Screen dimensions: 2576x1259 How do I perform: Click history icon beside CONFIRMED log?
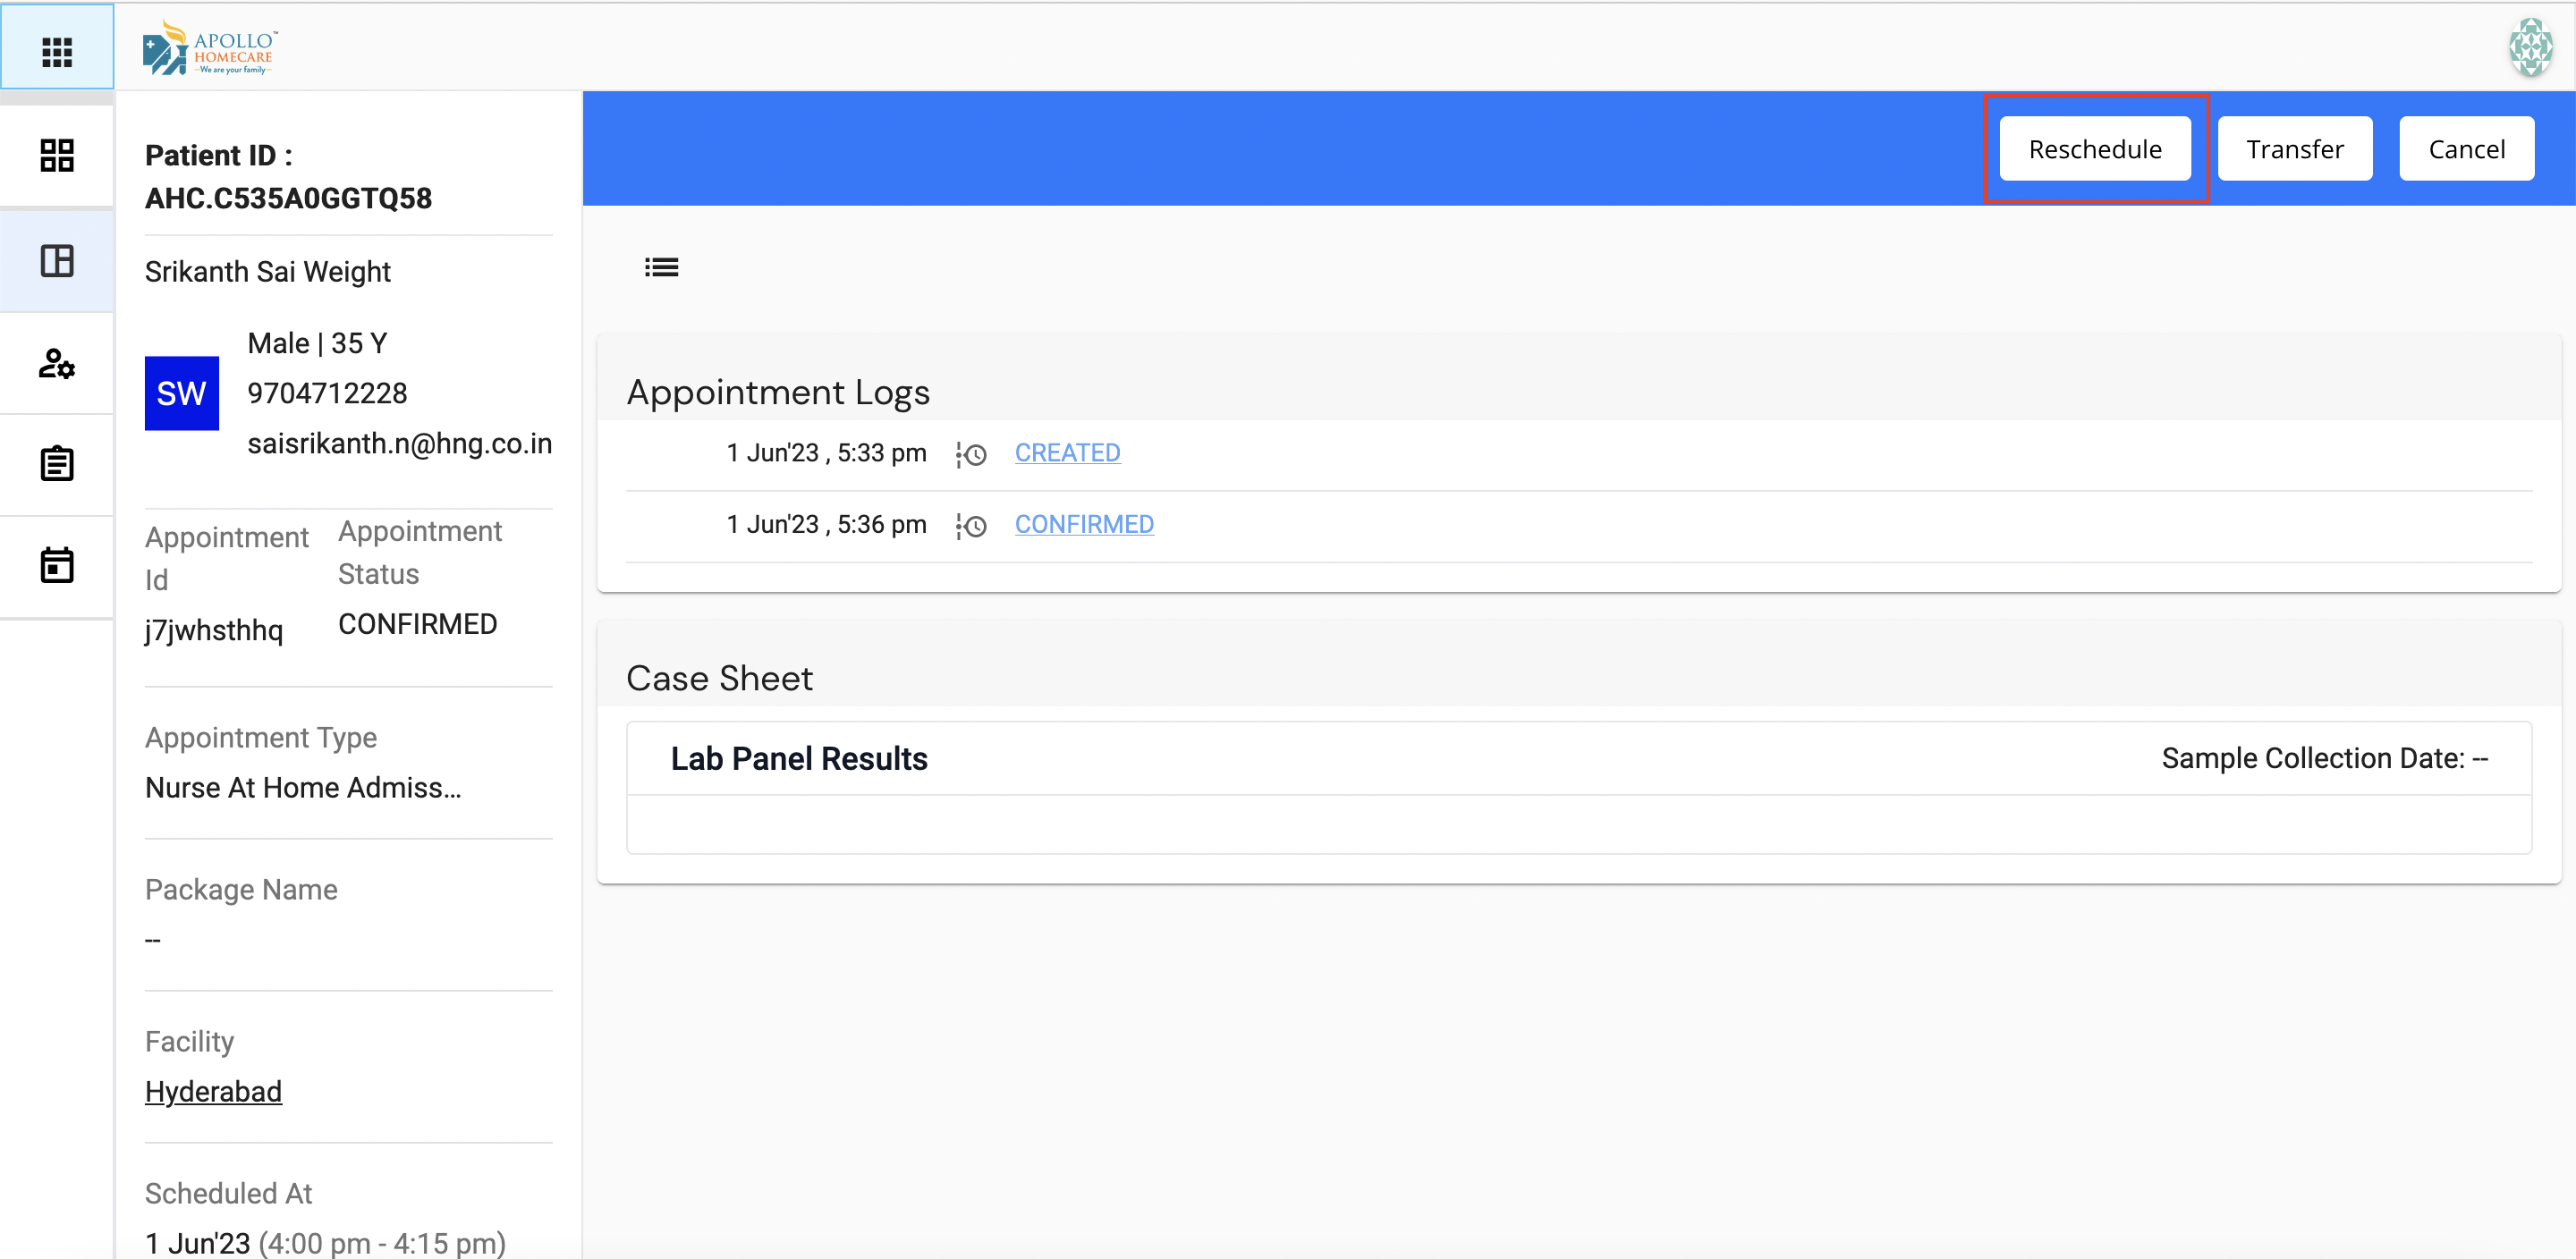coord(971,526)
